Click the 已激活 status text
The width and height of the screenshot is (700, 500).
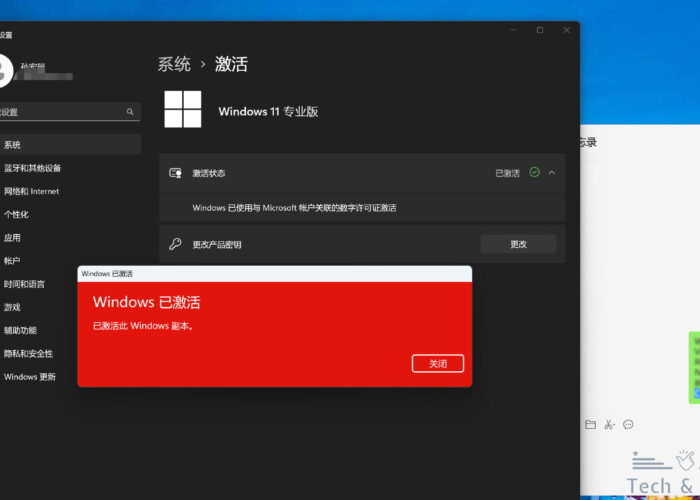[508, 173]
